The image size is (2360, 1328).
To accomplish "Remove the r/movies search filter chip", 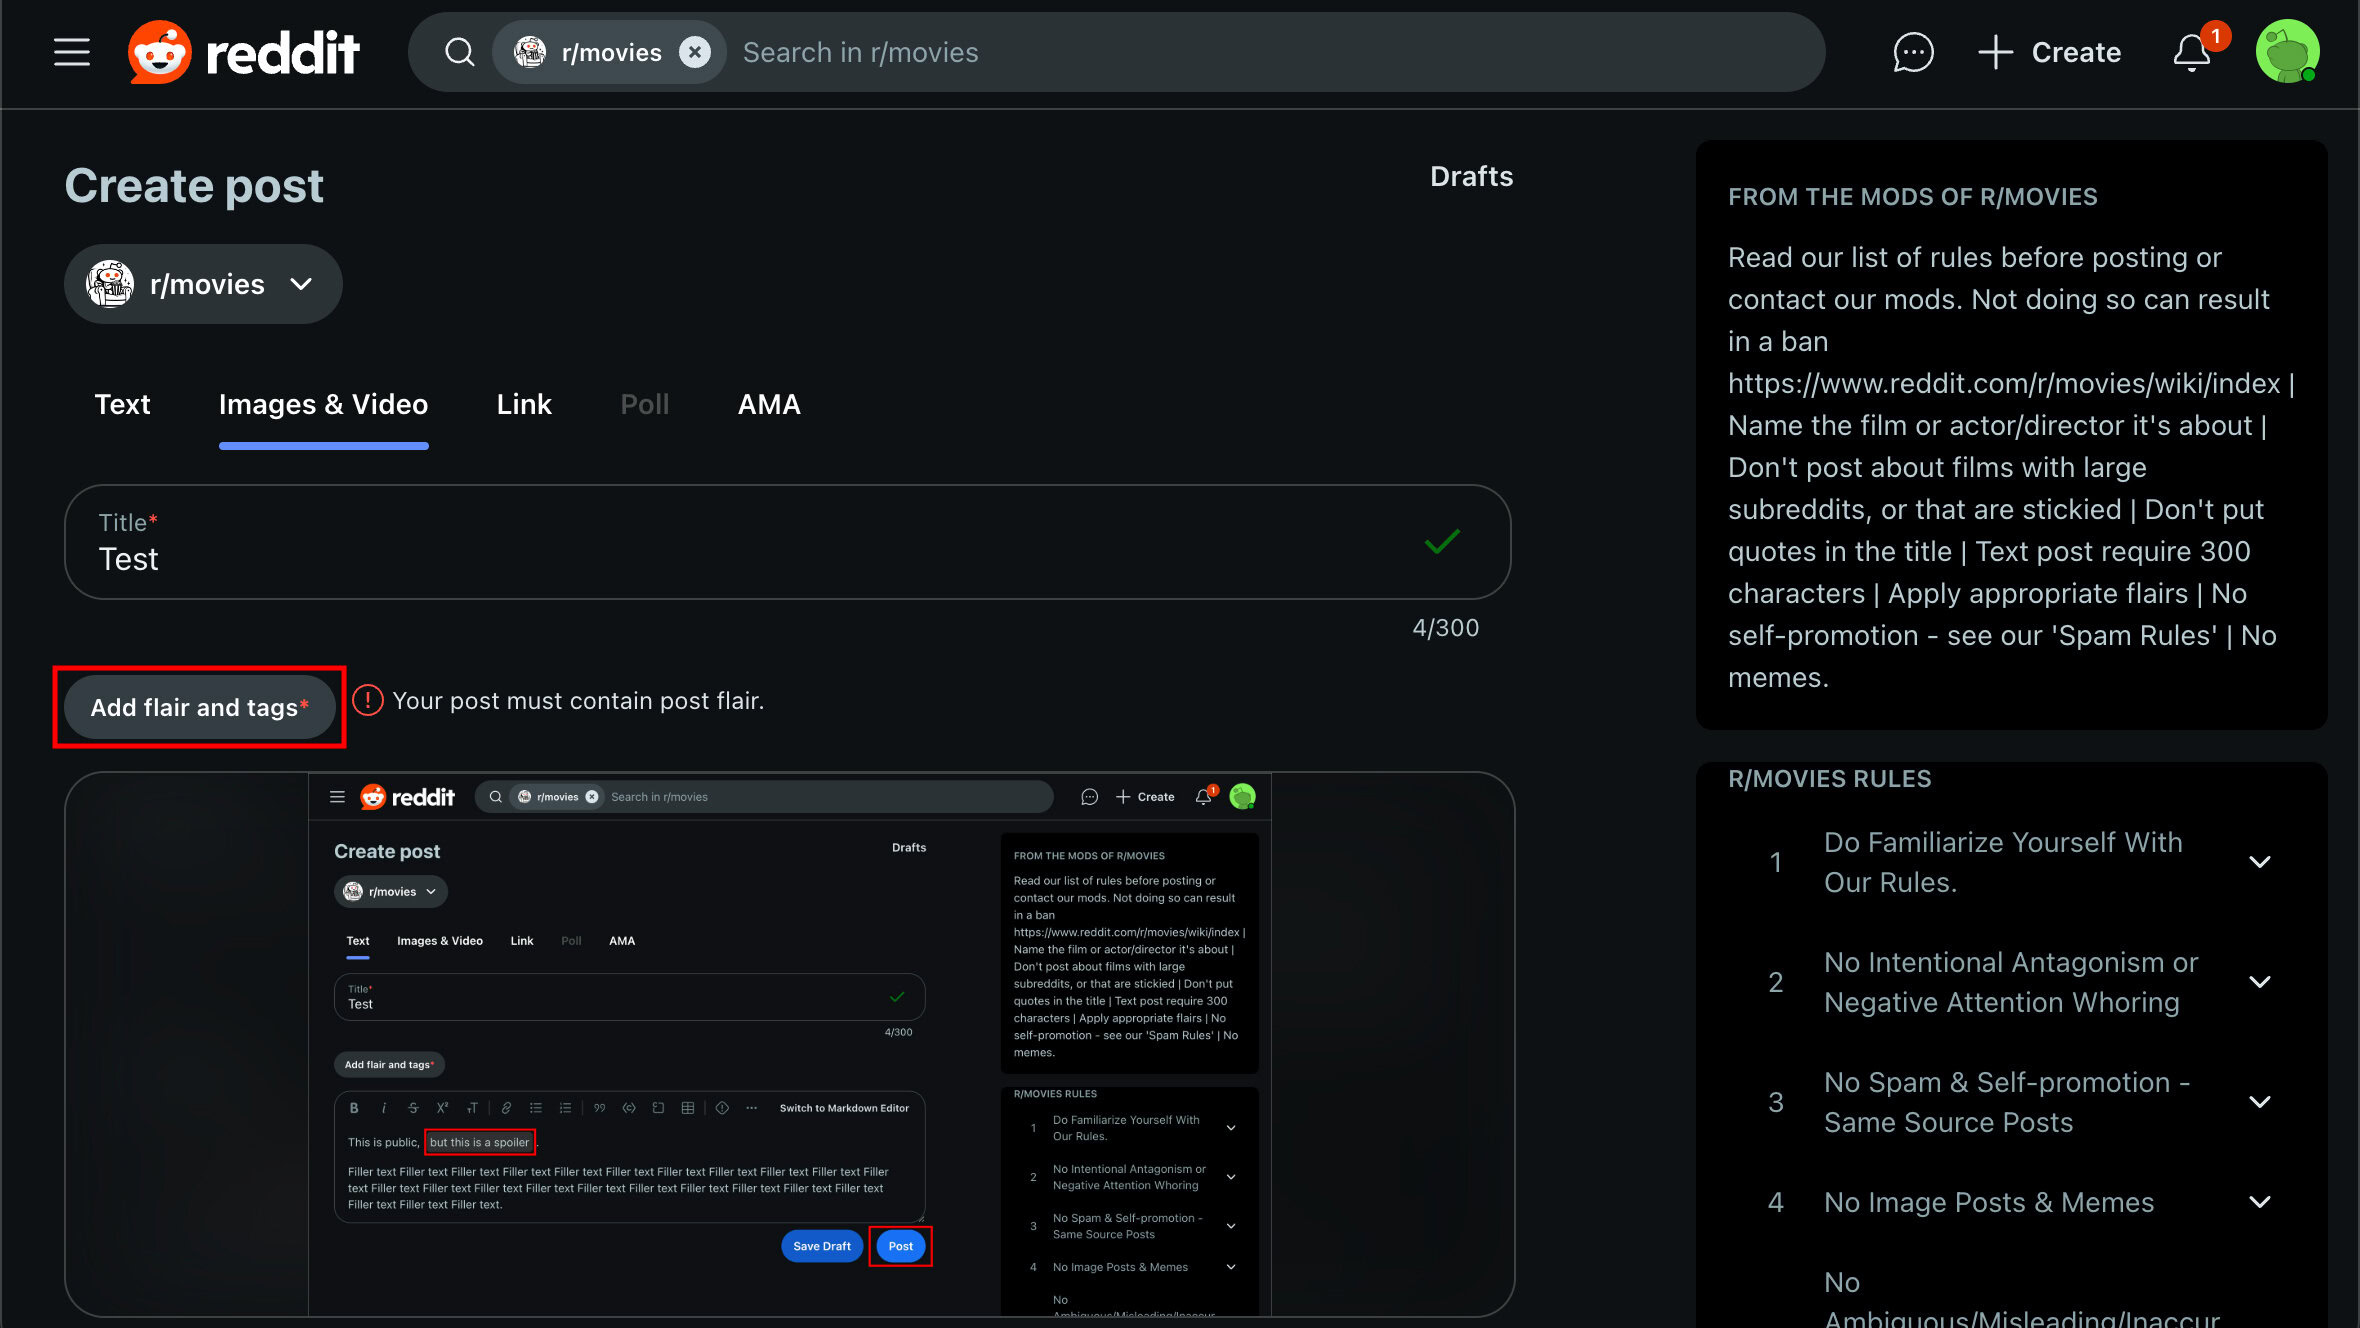I will coord(695,52).
